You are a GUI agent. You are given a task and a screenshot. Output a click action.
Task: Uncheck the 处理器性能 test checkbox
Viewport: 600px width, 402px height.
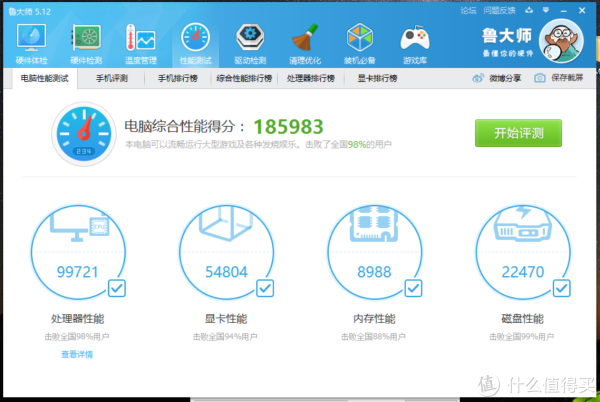[117, 288]
